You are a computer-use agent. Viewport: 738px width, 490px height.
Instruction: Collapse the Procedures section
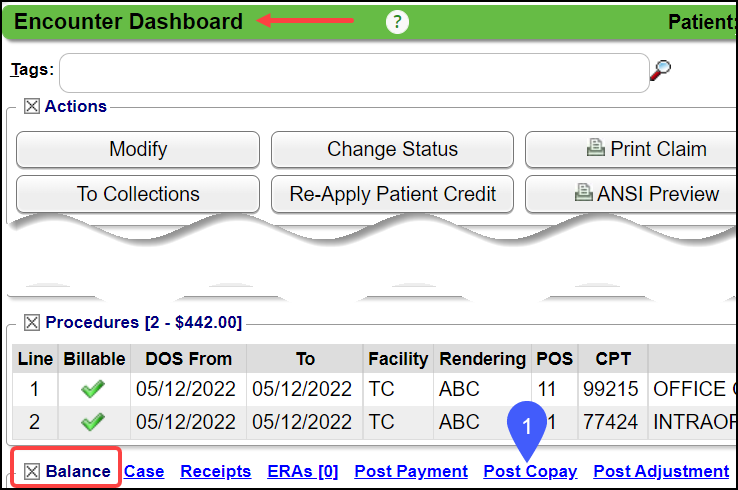tap(32, 322)
